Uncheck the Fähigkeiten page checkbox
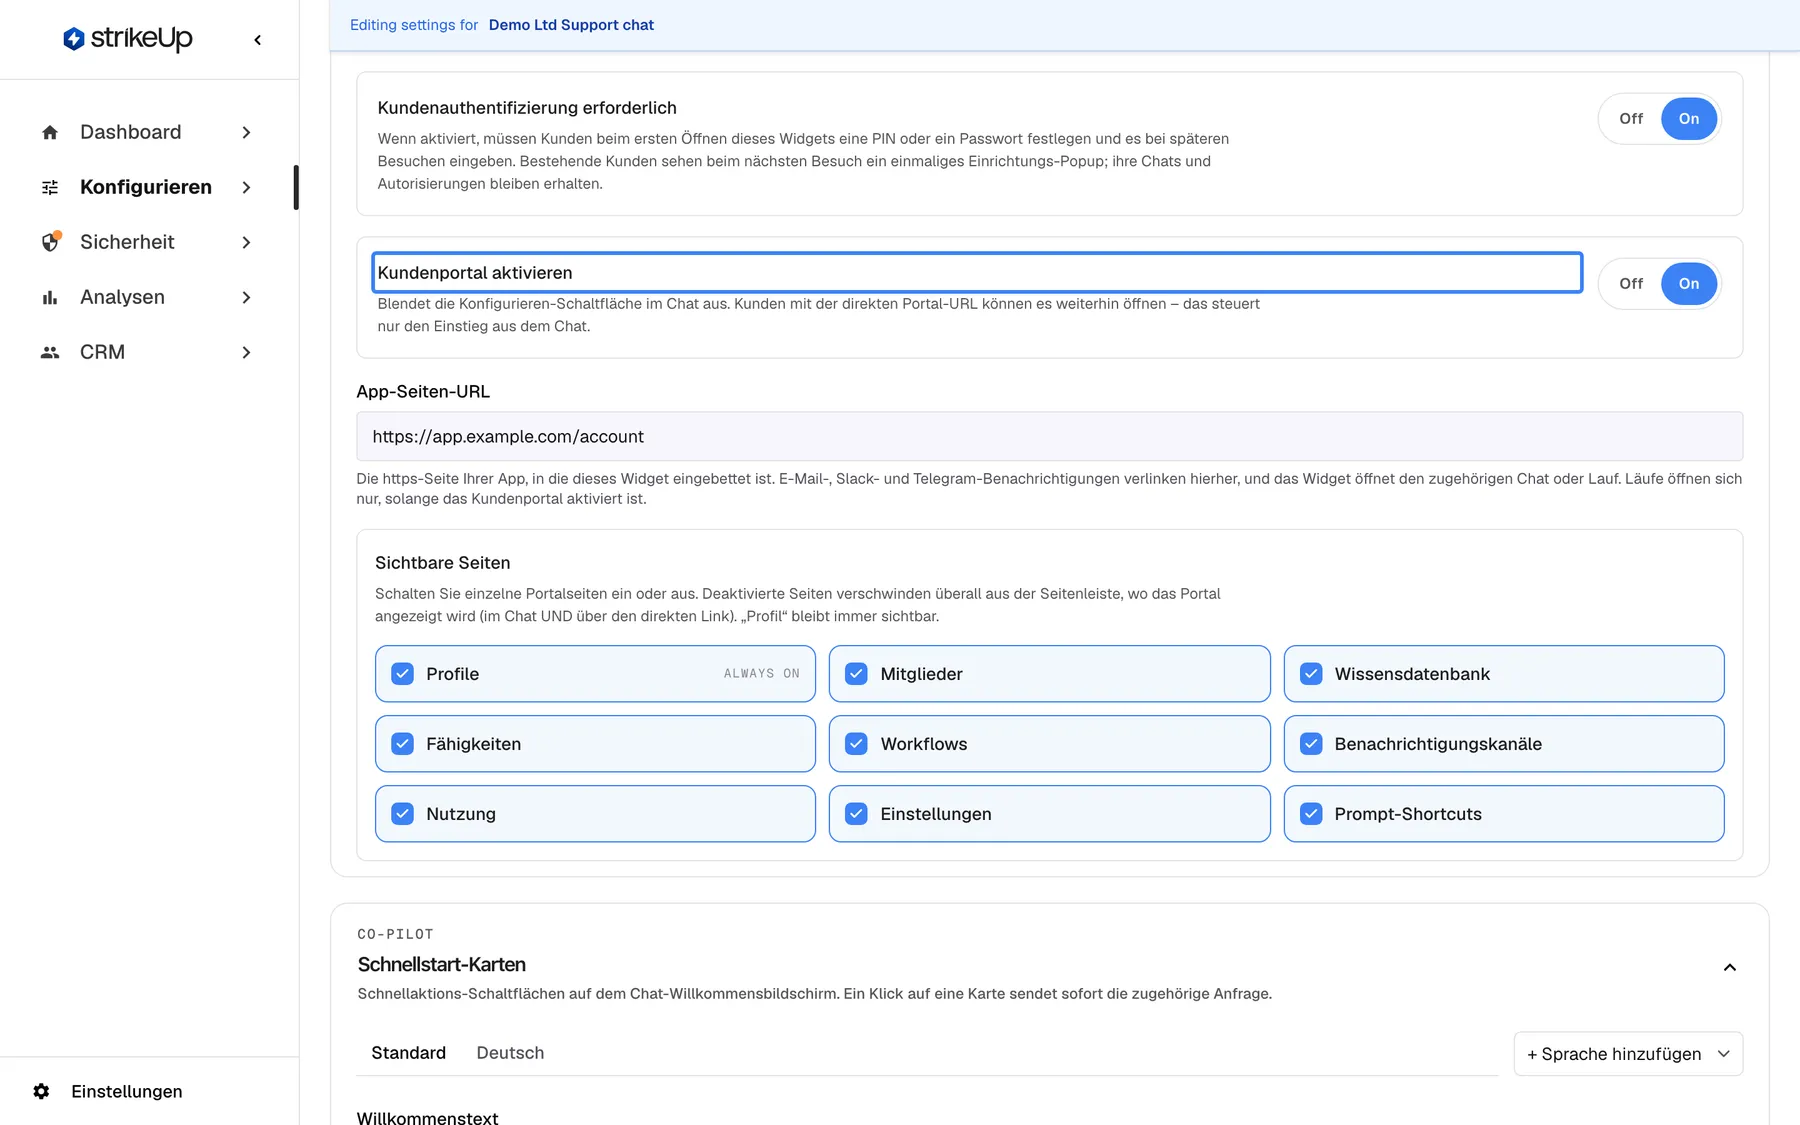 coord(402,744)
